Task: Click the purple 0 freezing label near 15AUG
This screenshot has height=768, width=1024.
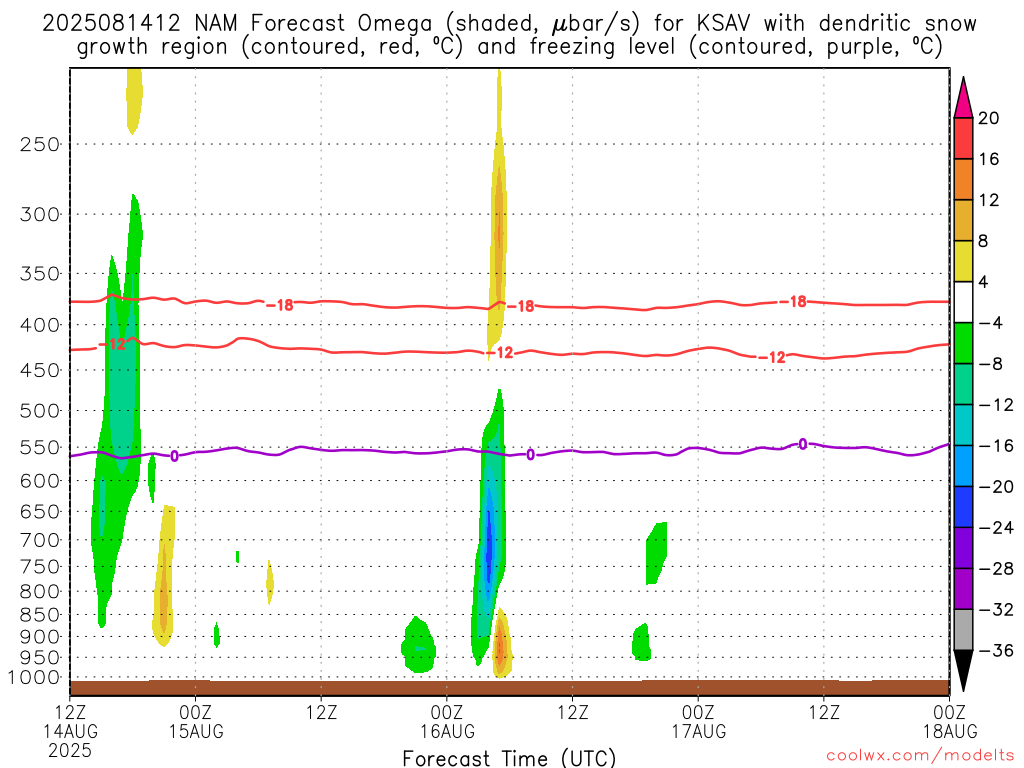Action: point(174,456)
